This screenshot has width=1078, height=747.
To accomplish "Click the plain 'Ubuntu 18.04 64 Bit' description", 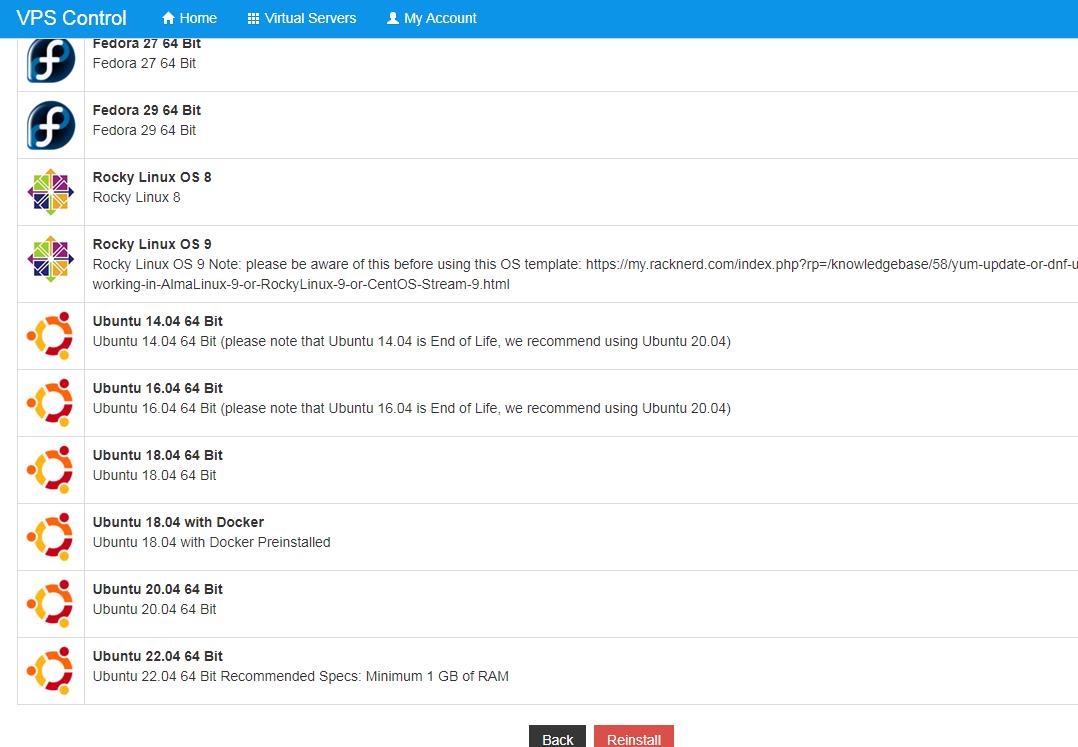I will [x=155, y=475].
